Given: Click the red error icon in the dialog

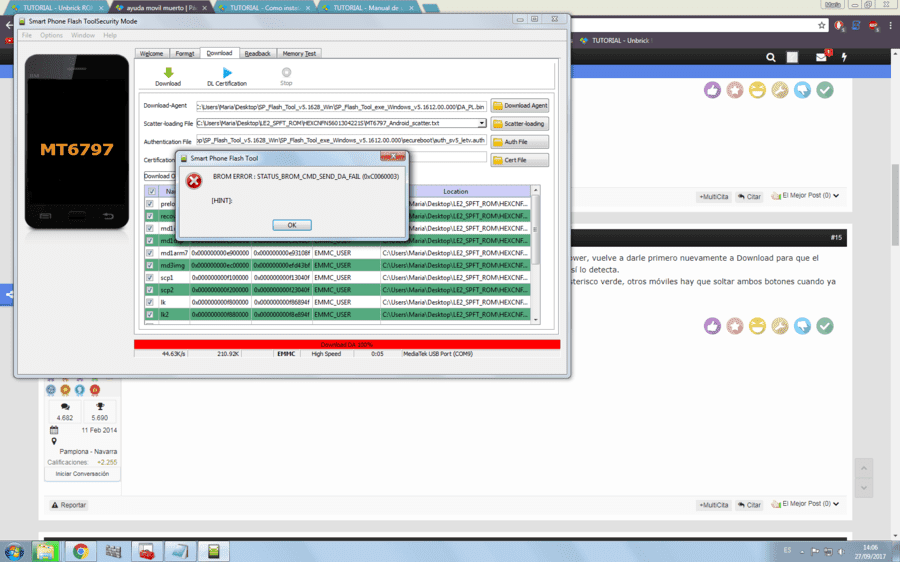Looking at the screenshot, I should tap(194, 181).
